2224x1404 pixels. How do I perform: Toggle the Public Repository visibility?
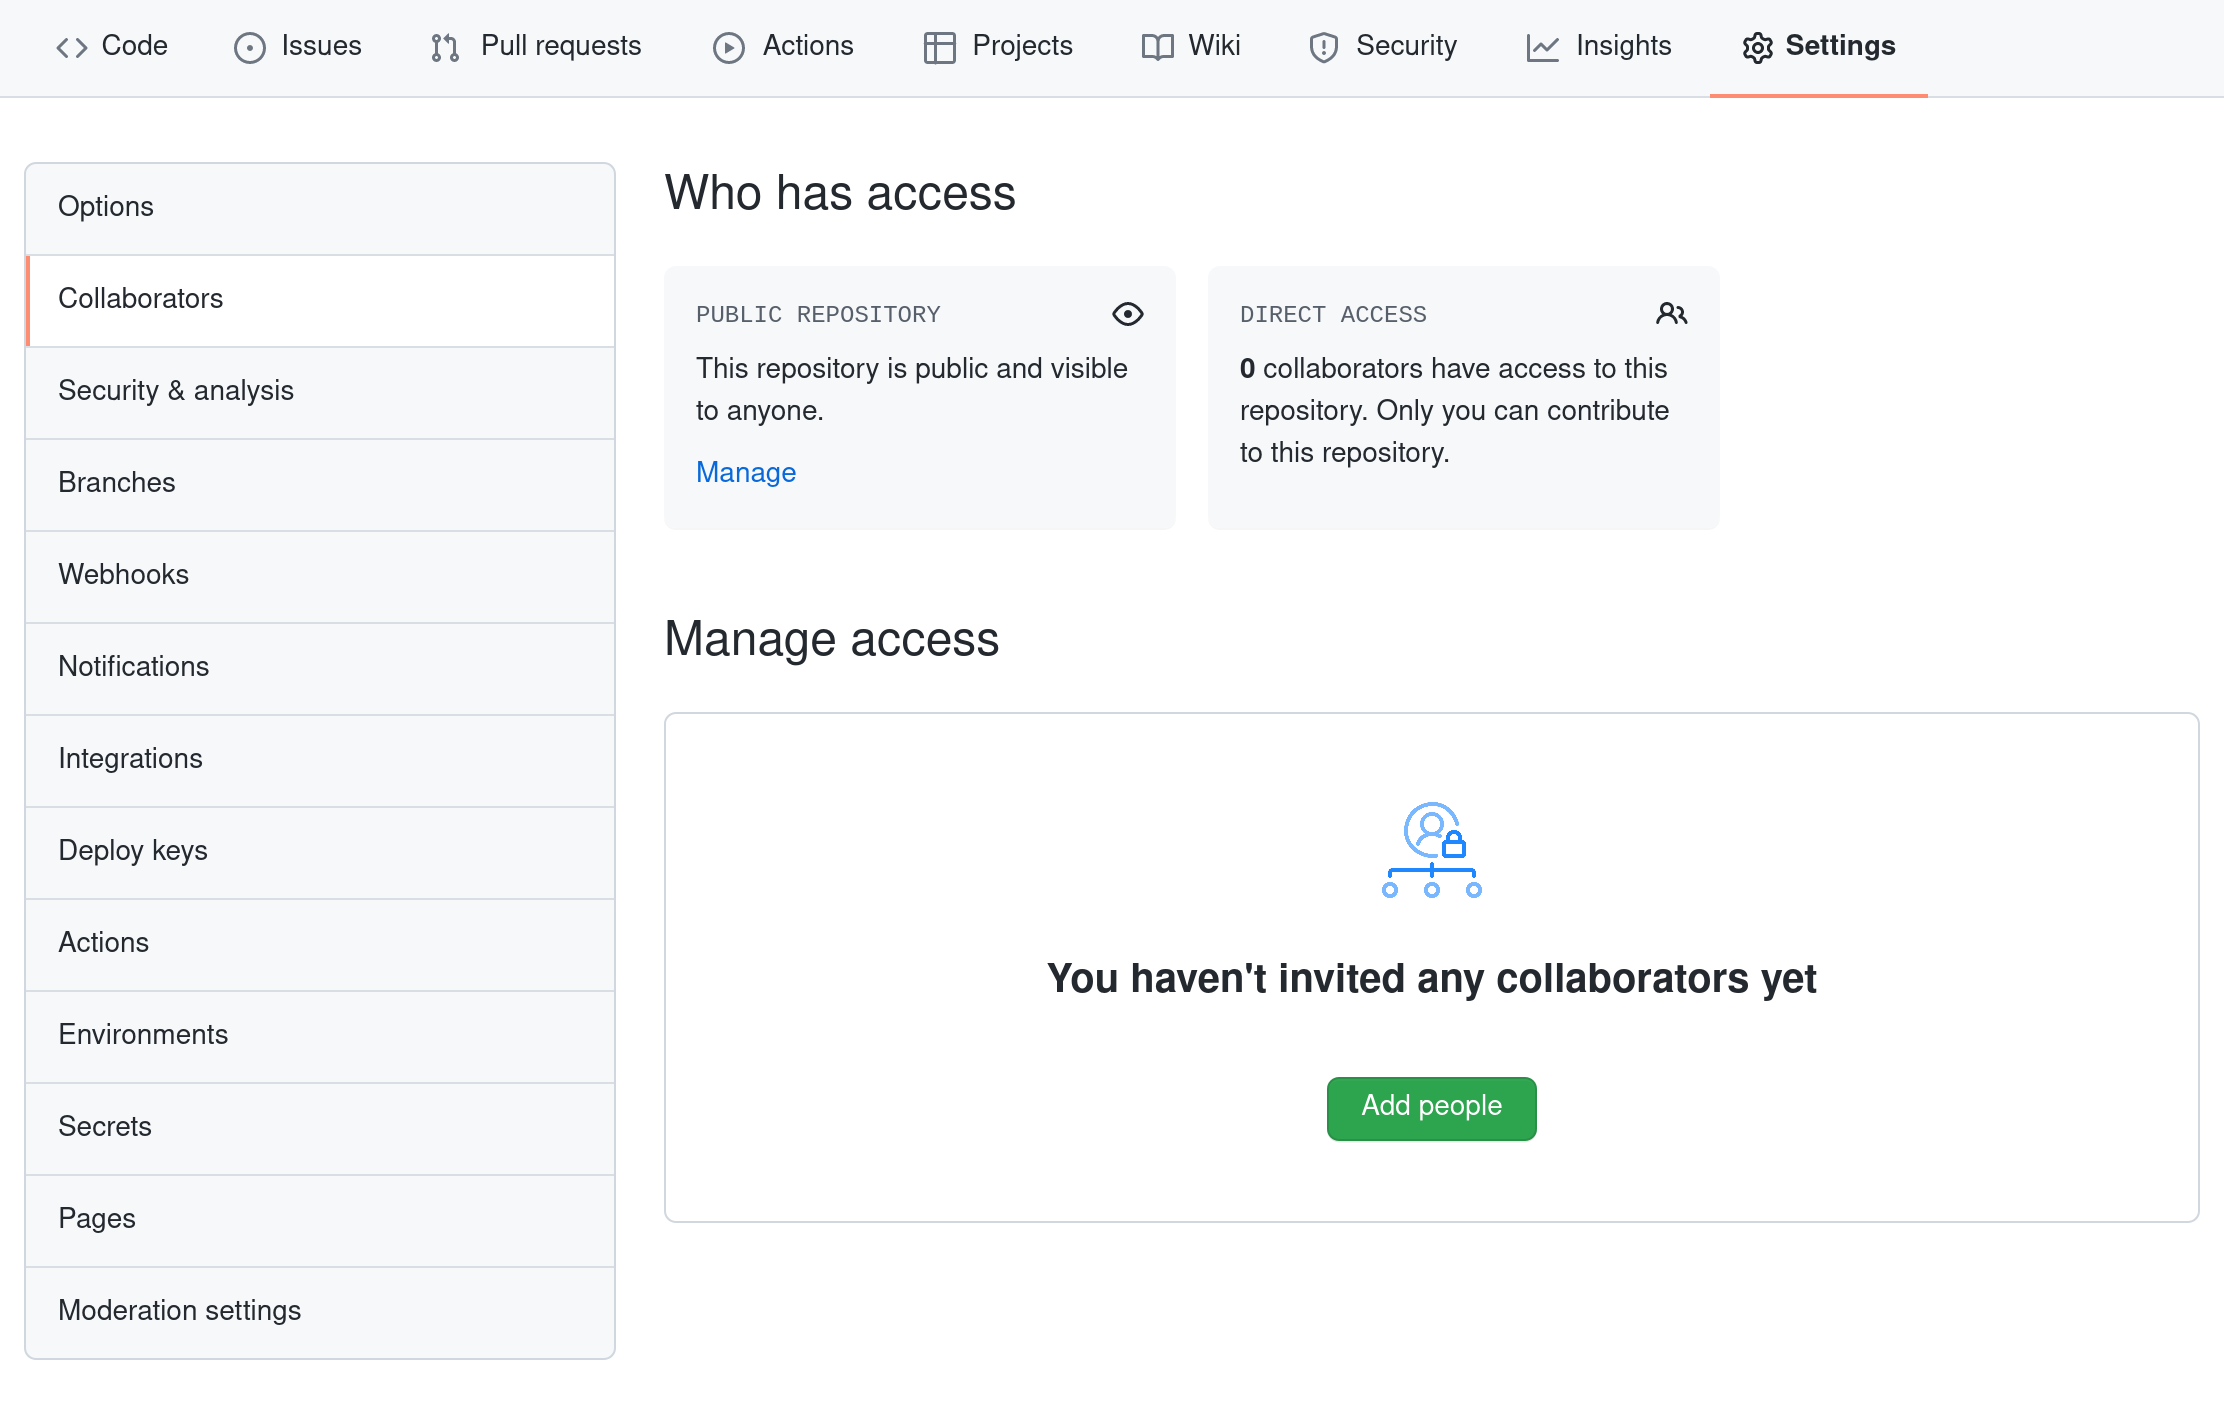click(x=744, y=471)
